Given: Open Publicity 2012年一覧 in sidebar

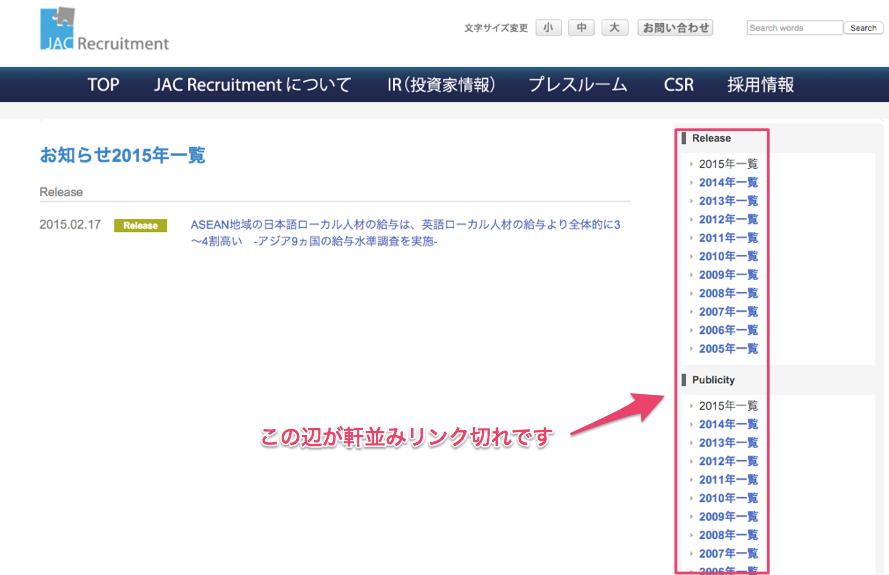Looking at the screenshot, I should (728, 461).
